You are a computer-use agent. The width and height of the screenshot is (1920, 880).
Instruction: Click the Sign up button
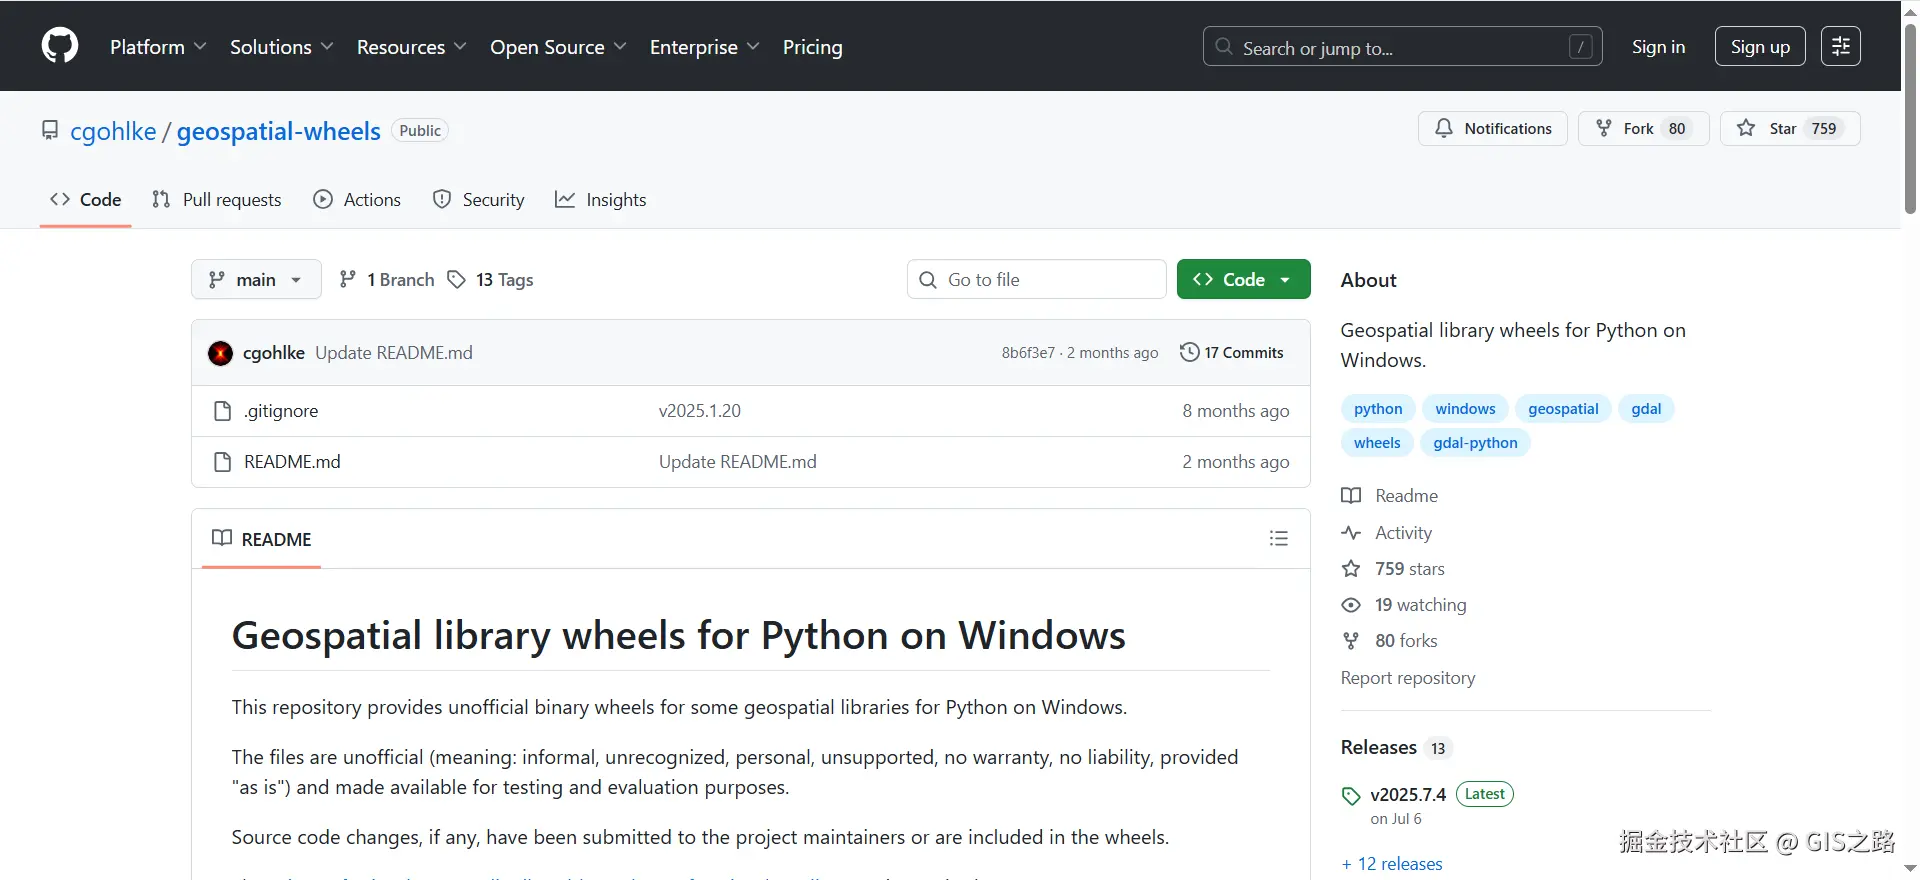(1759, 47)
